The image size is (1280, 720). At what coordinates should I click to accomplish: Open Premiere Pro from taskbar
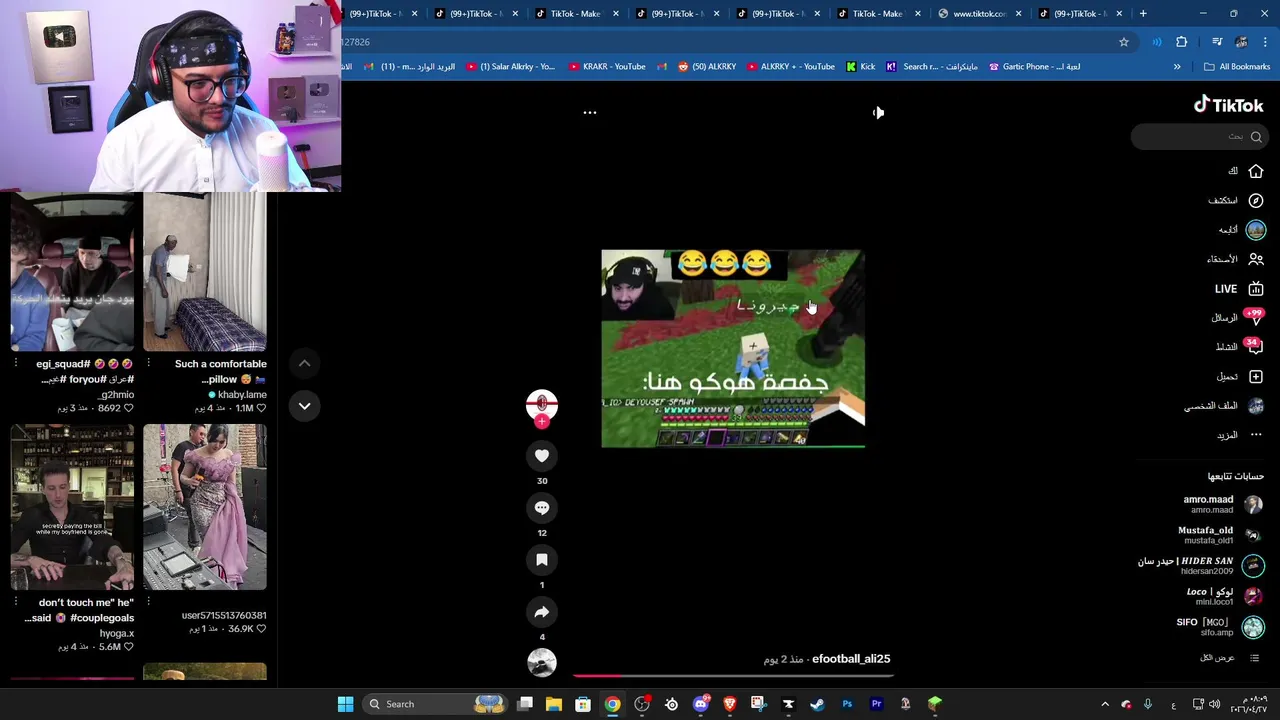(876, 704)
